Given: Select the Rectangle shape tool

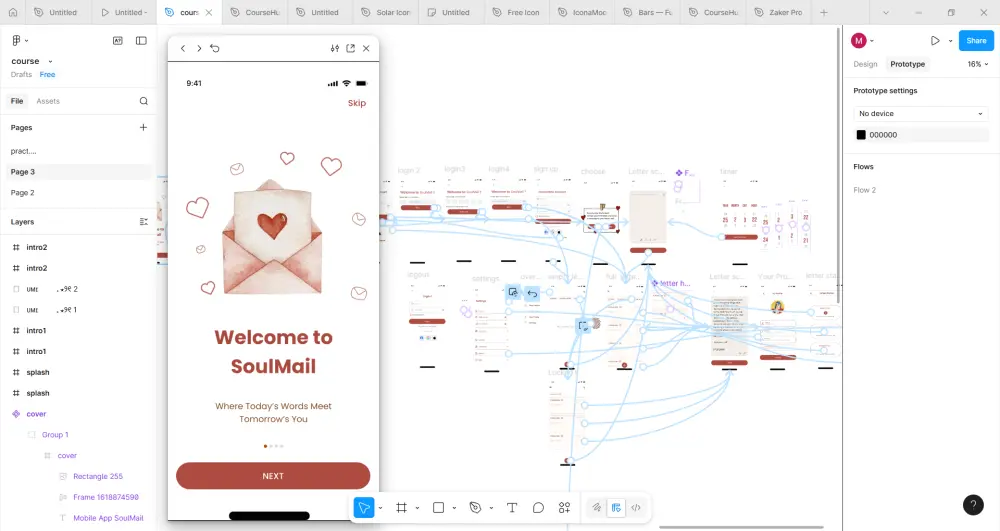Looking at the screenshot, I should (x=438, y=508).
